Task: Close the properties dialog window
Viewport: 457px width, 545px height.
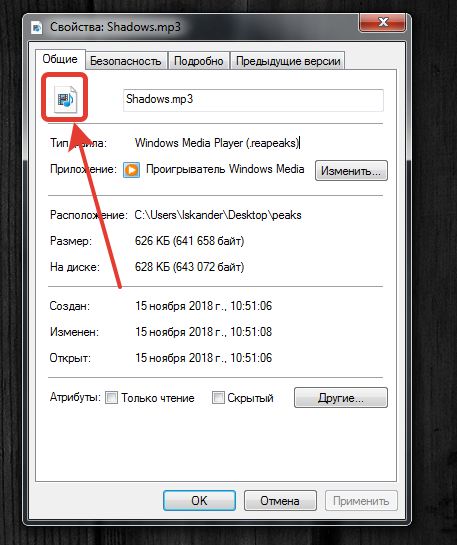Action: 382,23
